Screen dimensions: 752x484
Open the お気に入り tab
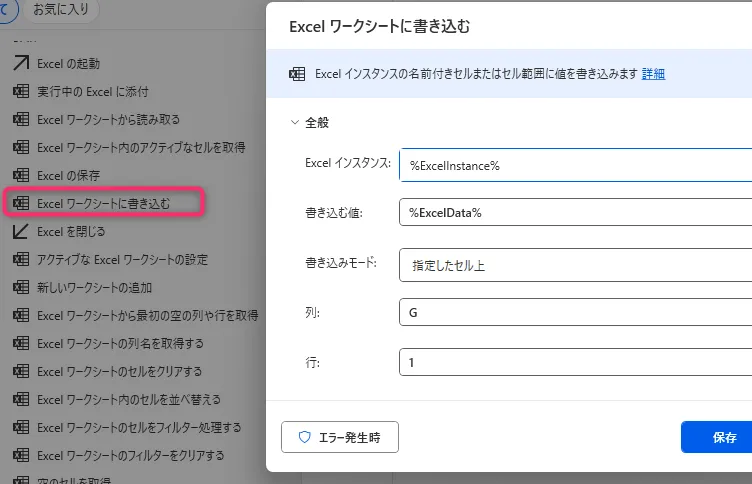[58, 10]
